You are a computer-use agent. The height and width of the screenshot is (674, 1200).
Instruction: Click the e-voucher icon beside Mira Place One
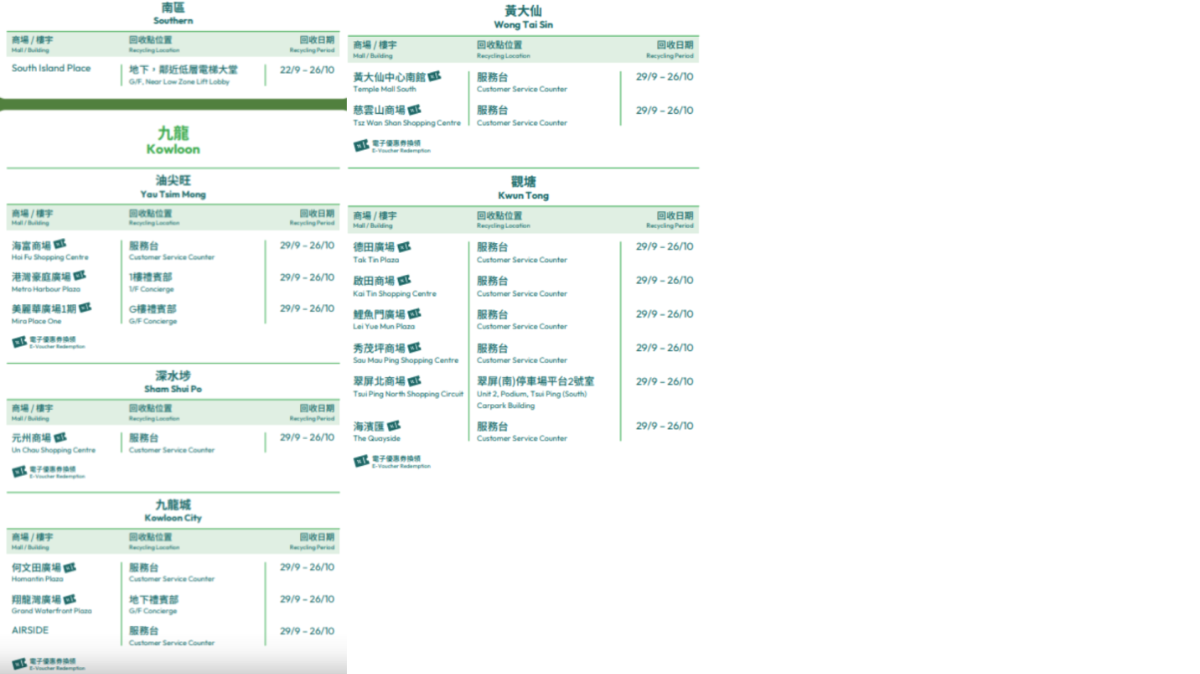click(x=85, y=307)
